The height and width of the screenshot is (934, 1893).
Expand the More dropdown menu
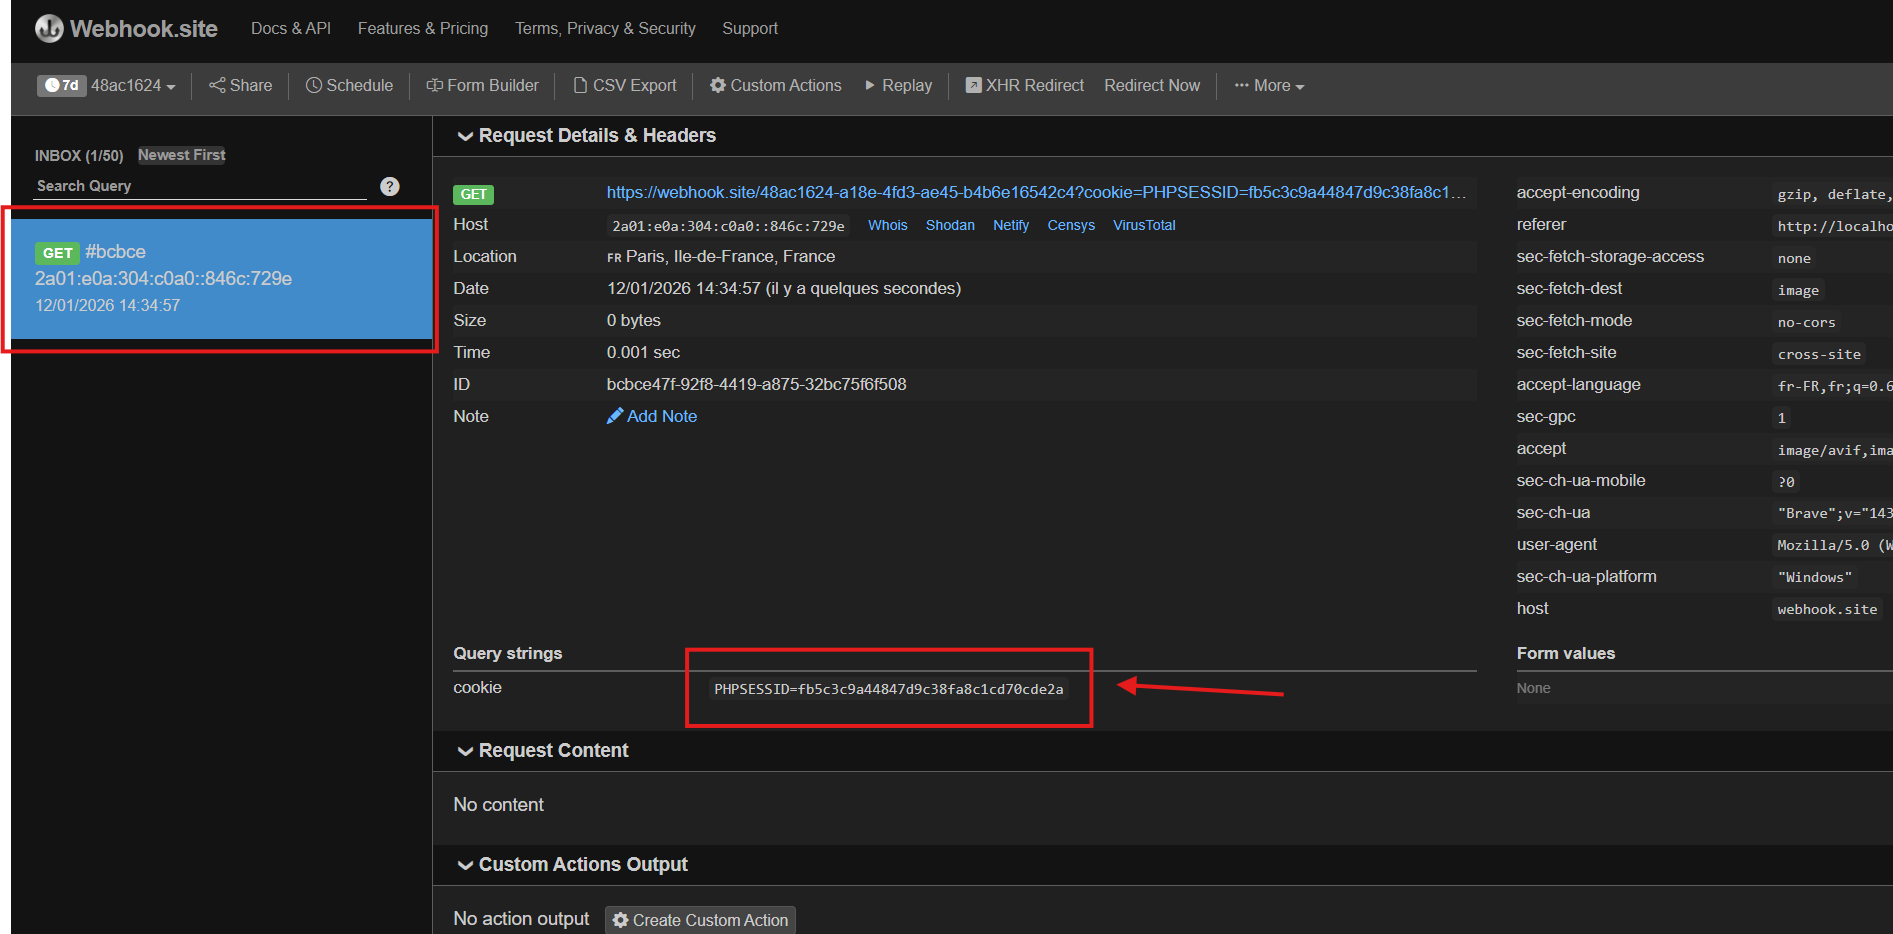1269,86
